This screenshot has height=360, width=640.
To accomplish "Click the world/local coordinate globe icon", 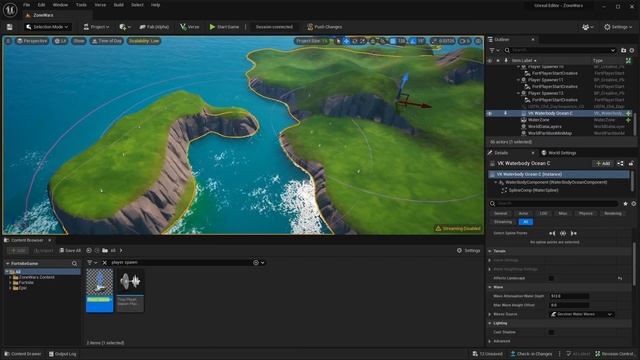I will click(x=373, y=41).
